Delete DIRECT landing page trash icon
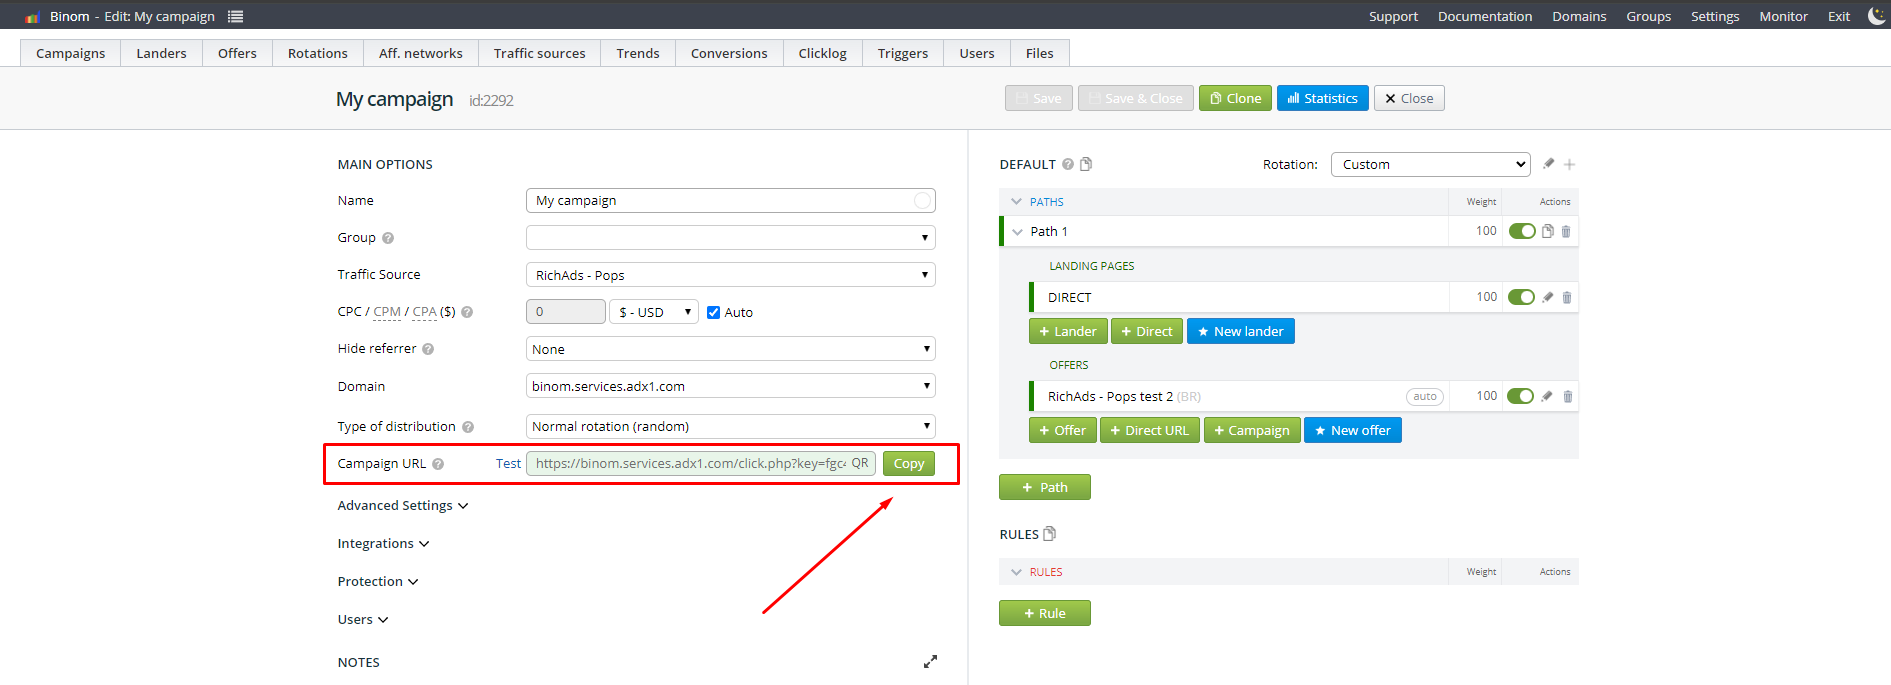Screen dimensions: 1891x685 click(x=1567, y=297)
